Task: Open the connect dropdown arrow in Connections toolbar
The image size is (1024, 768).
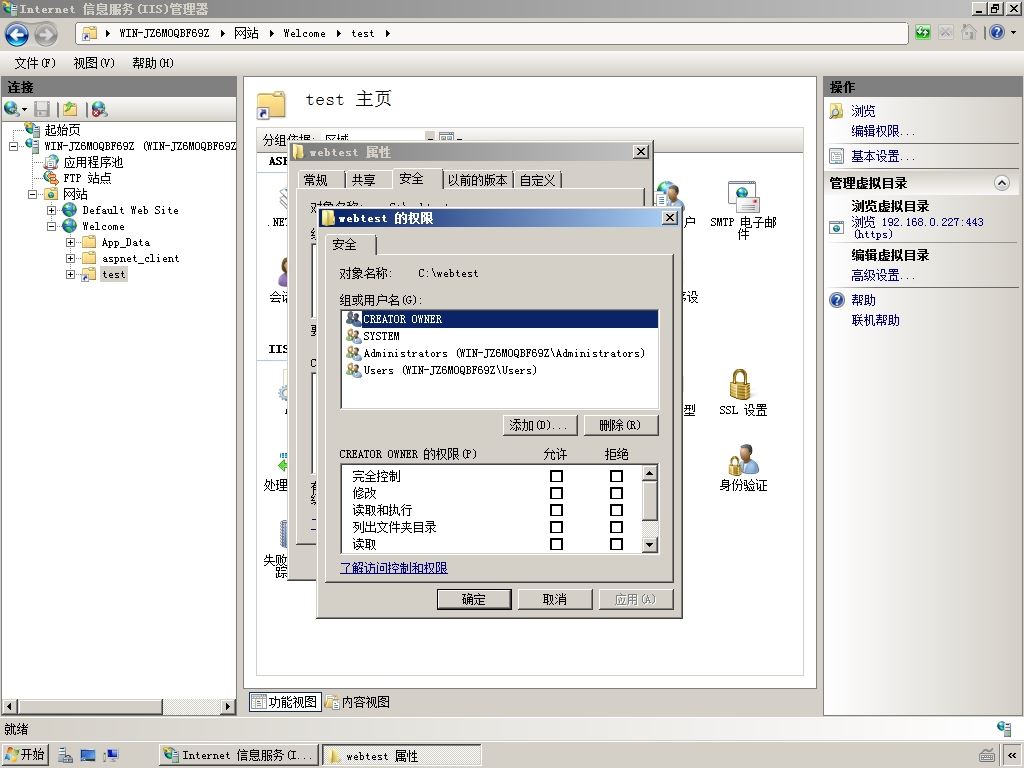Action: [x=25, y=110]
